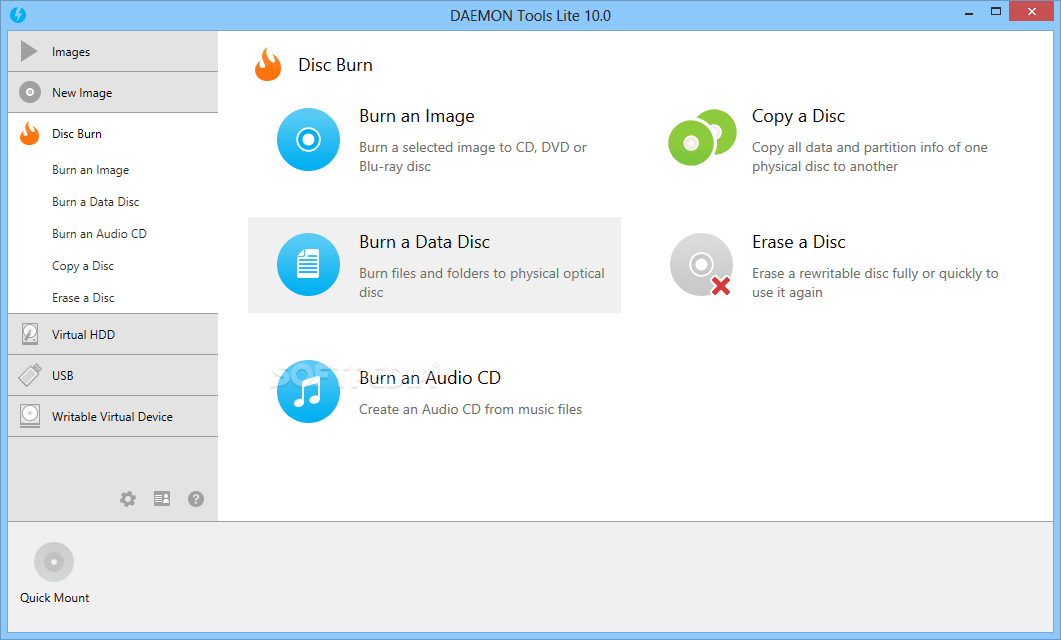Image resolution: width=1061 pixels, height=640 pixels.
Task: Choose Burn a Data Disc sidebar sub-item
Action: 95,202
